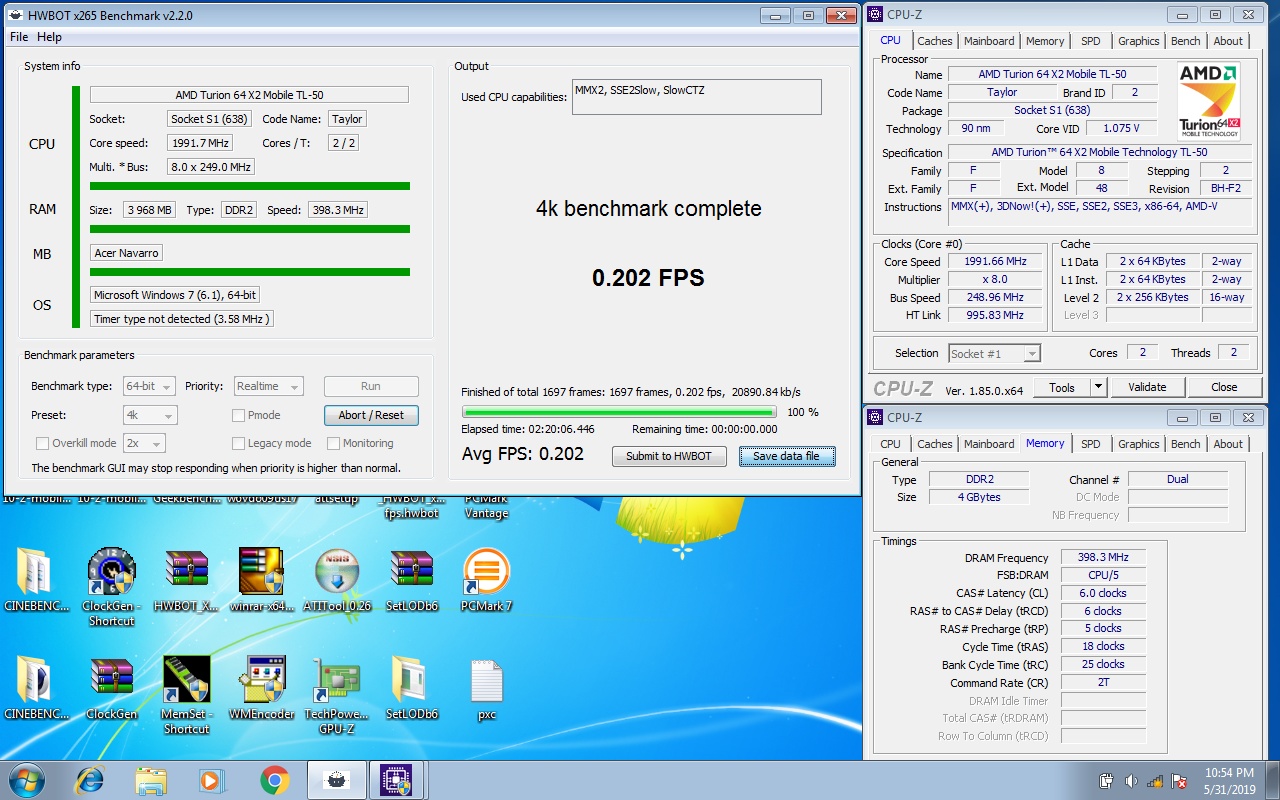Screen dimensions: 1280x800
Task: Open Windows Explorer from the taskbar
Action: tap(151, 780)
